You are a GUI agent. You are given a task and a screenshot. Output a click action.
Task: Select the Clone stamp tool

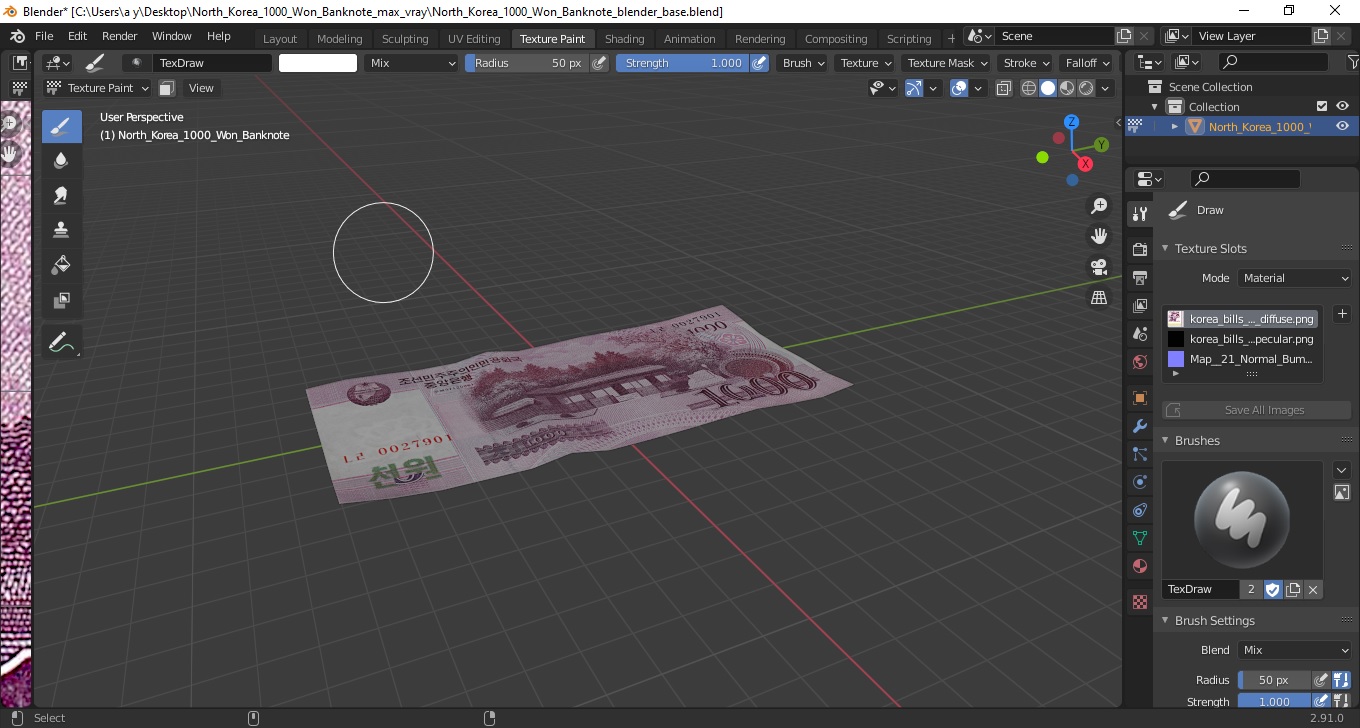click(61, 230)
